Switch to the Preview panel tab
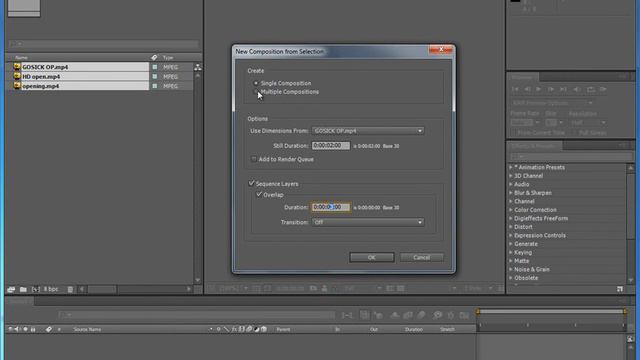Image resolution: width=640 pixels, height=360 pixels. coord(523,77)
